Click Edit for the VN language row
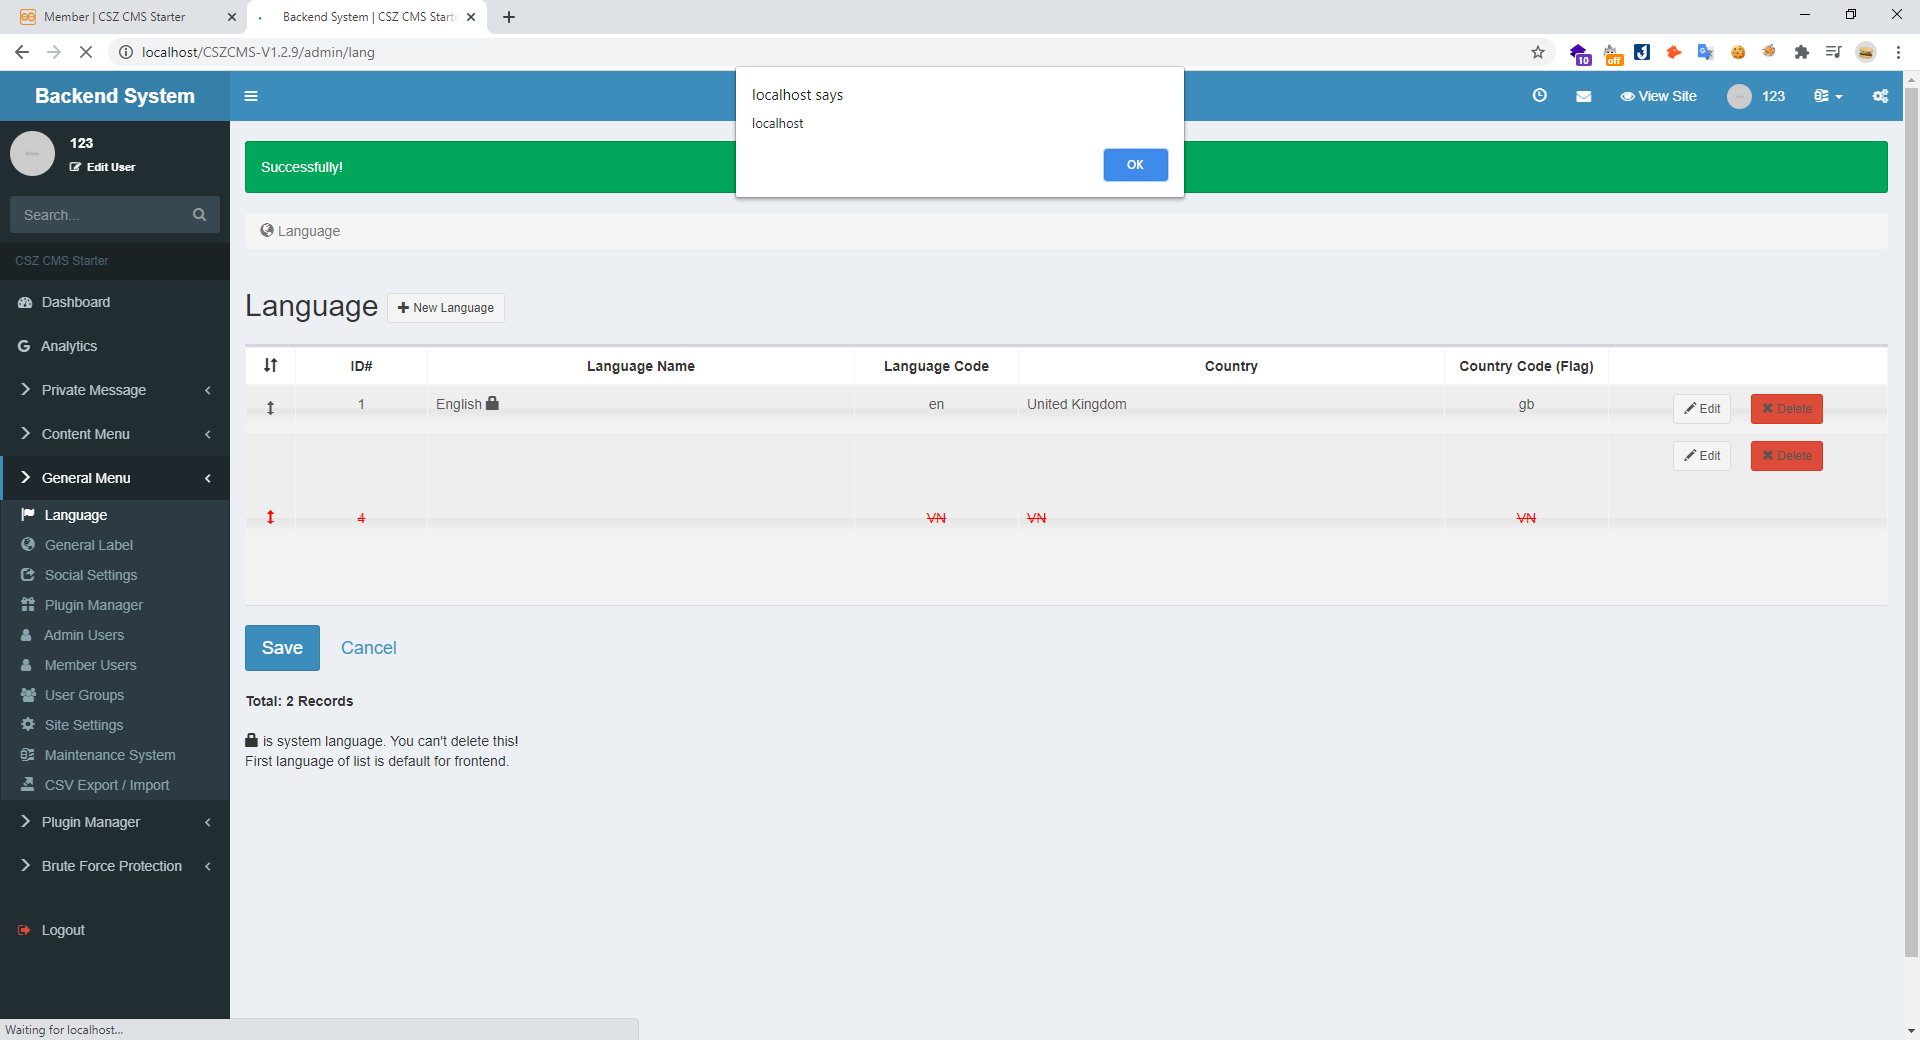 point(1702,456)
